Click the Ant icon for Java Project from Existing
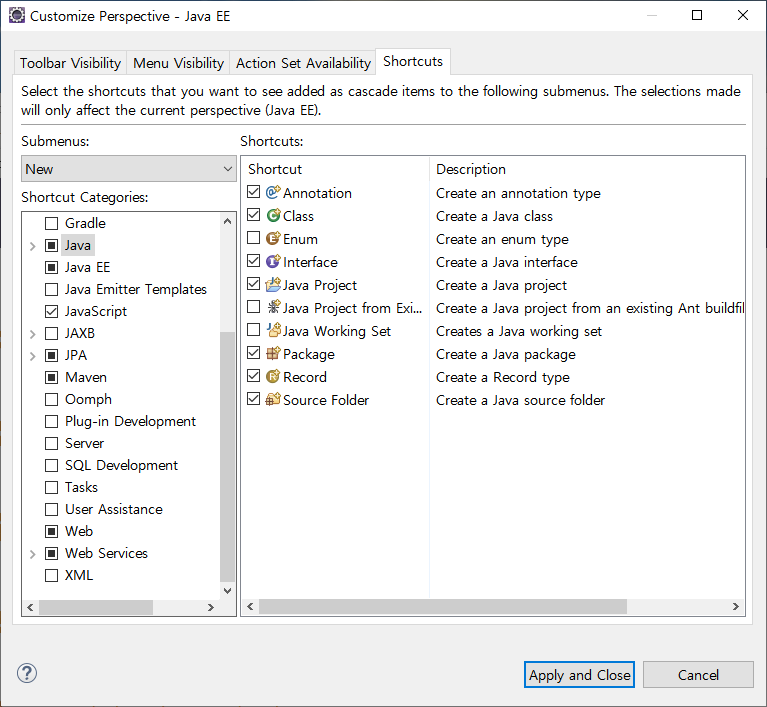The width and height of the screenshot is (767, 707). pos(273,307)
